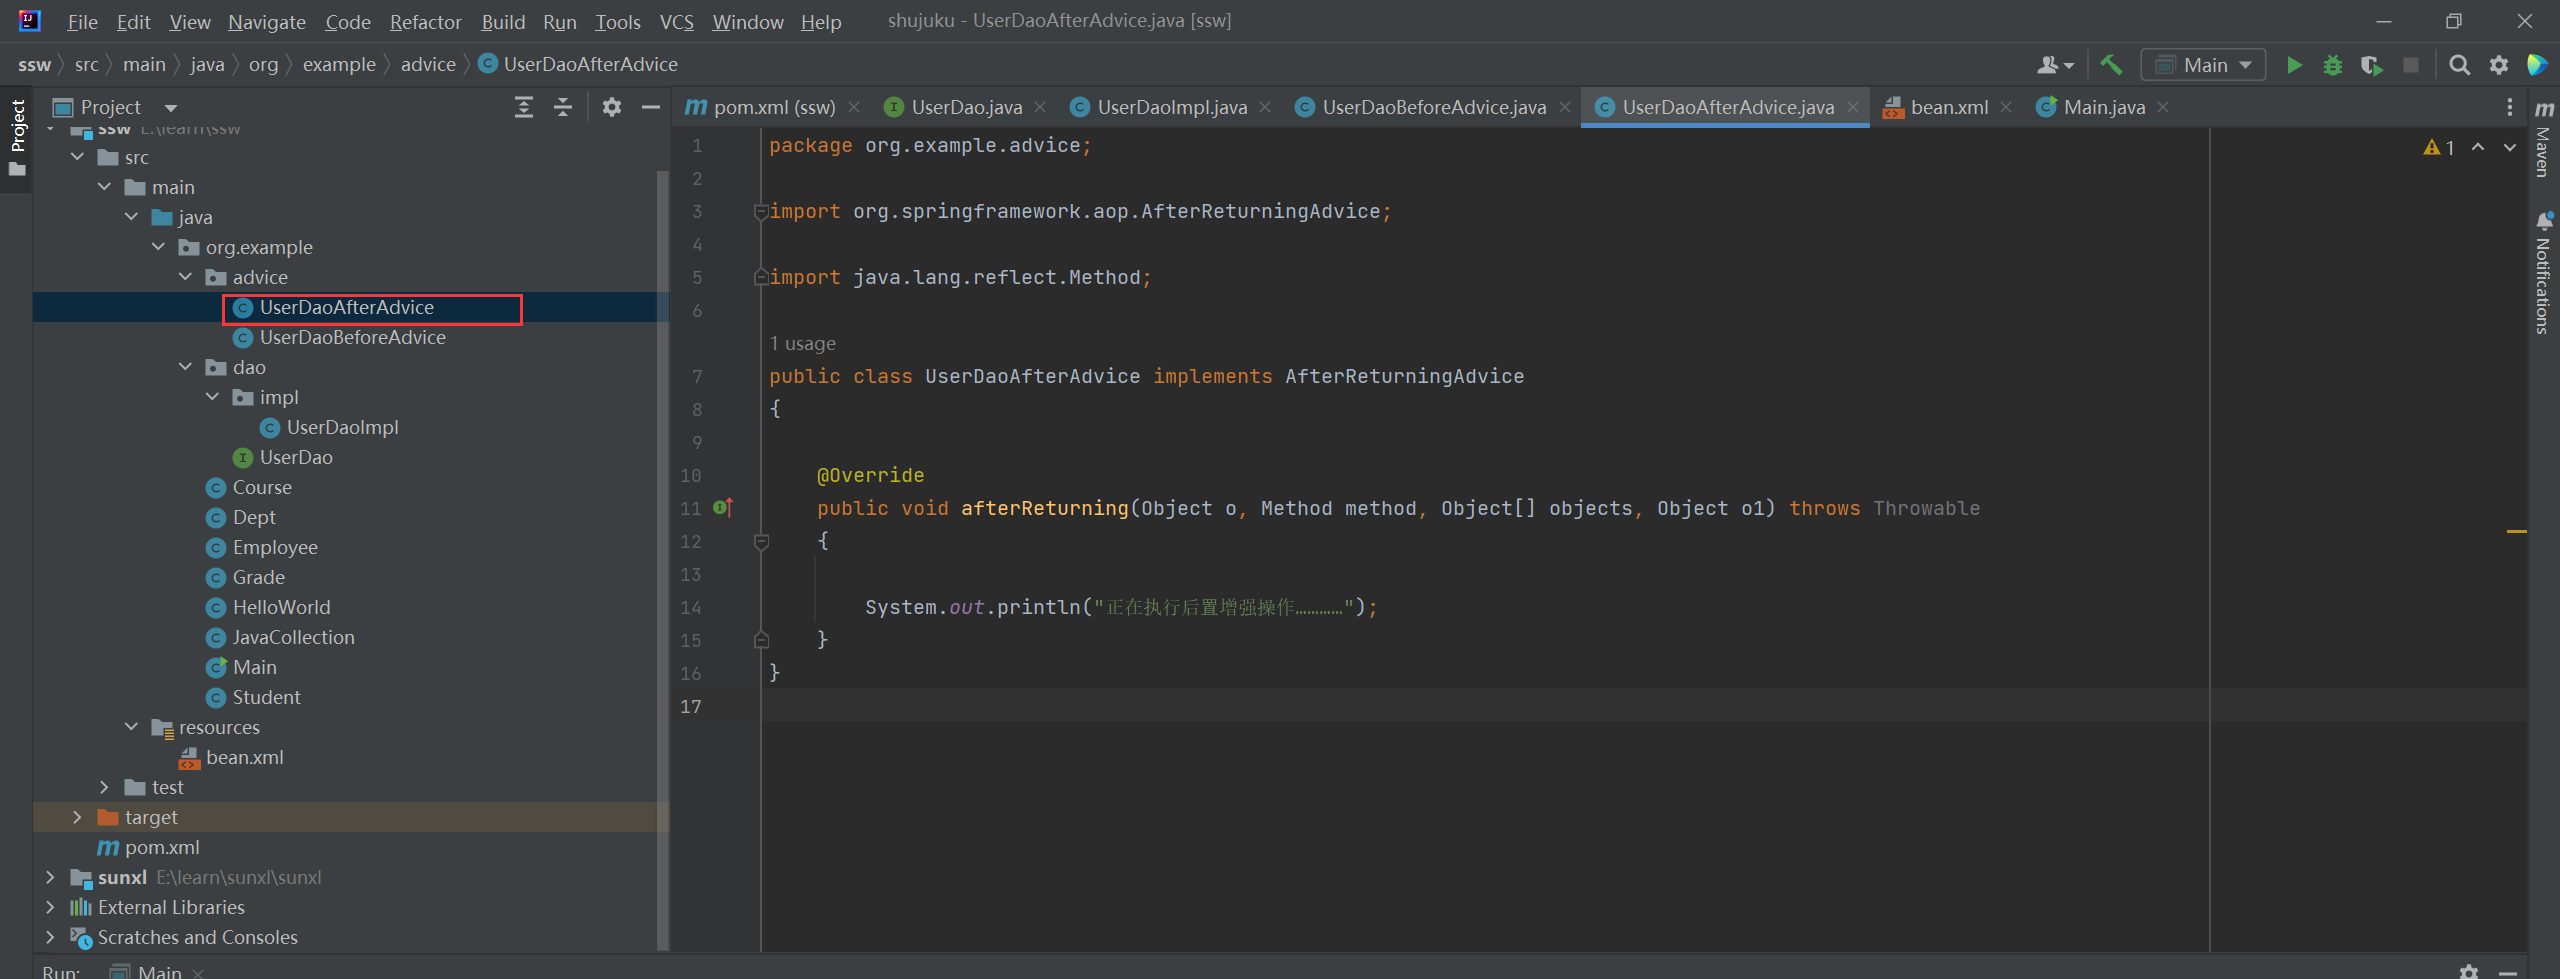Open IDE settings gear in top toolbar

(2499, 65)
